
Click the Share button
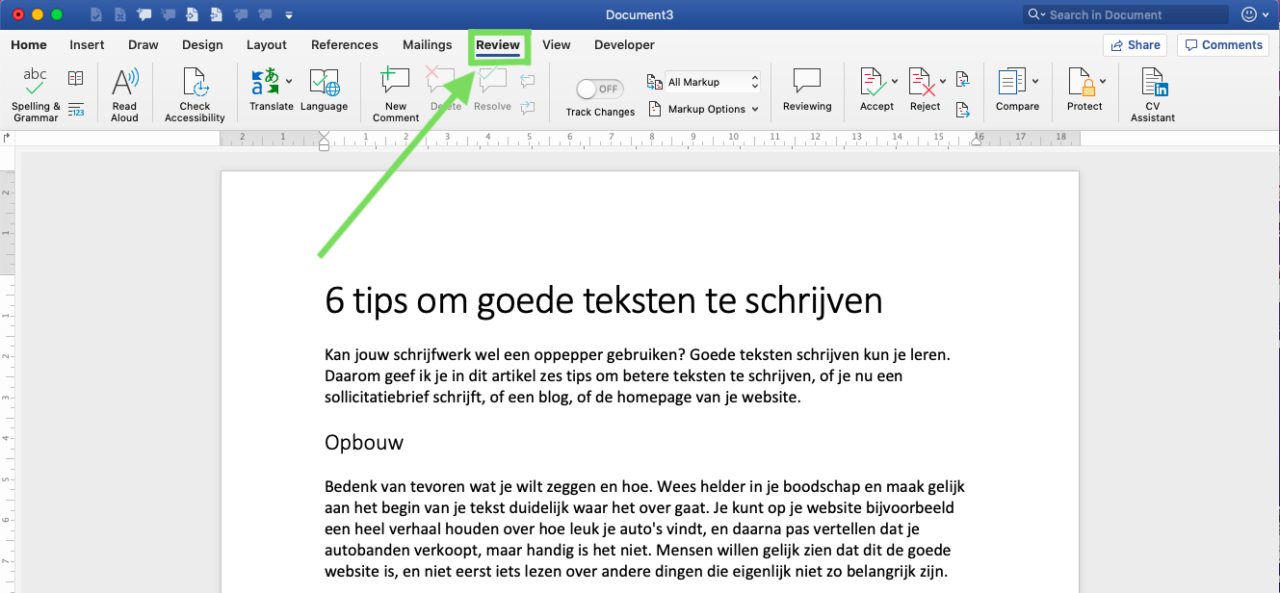coord(1135,44)
